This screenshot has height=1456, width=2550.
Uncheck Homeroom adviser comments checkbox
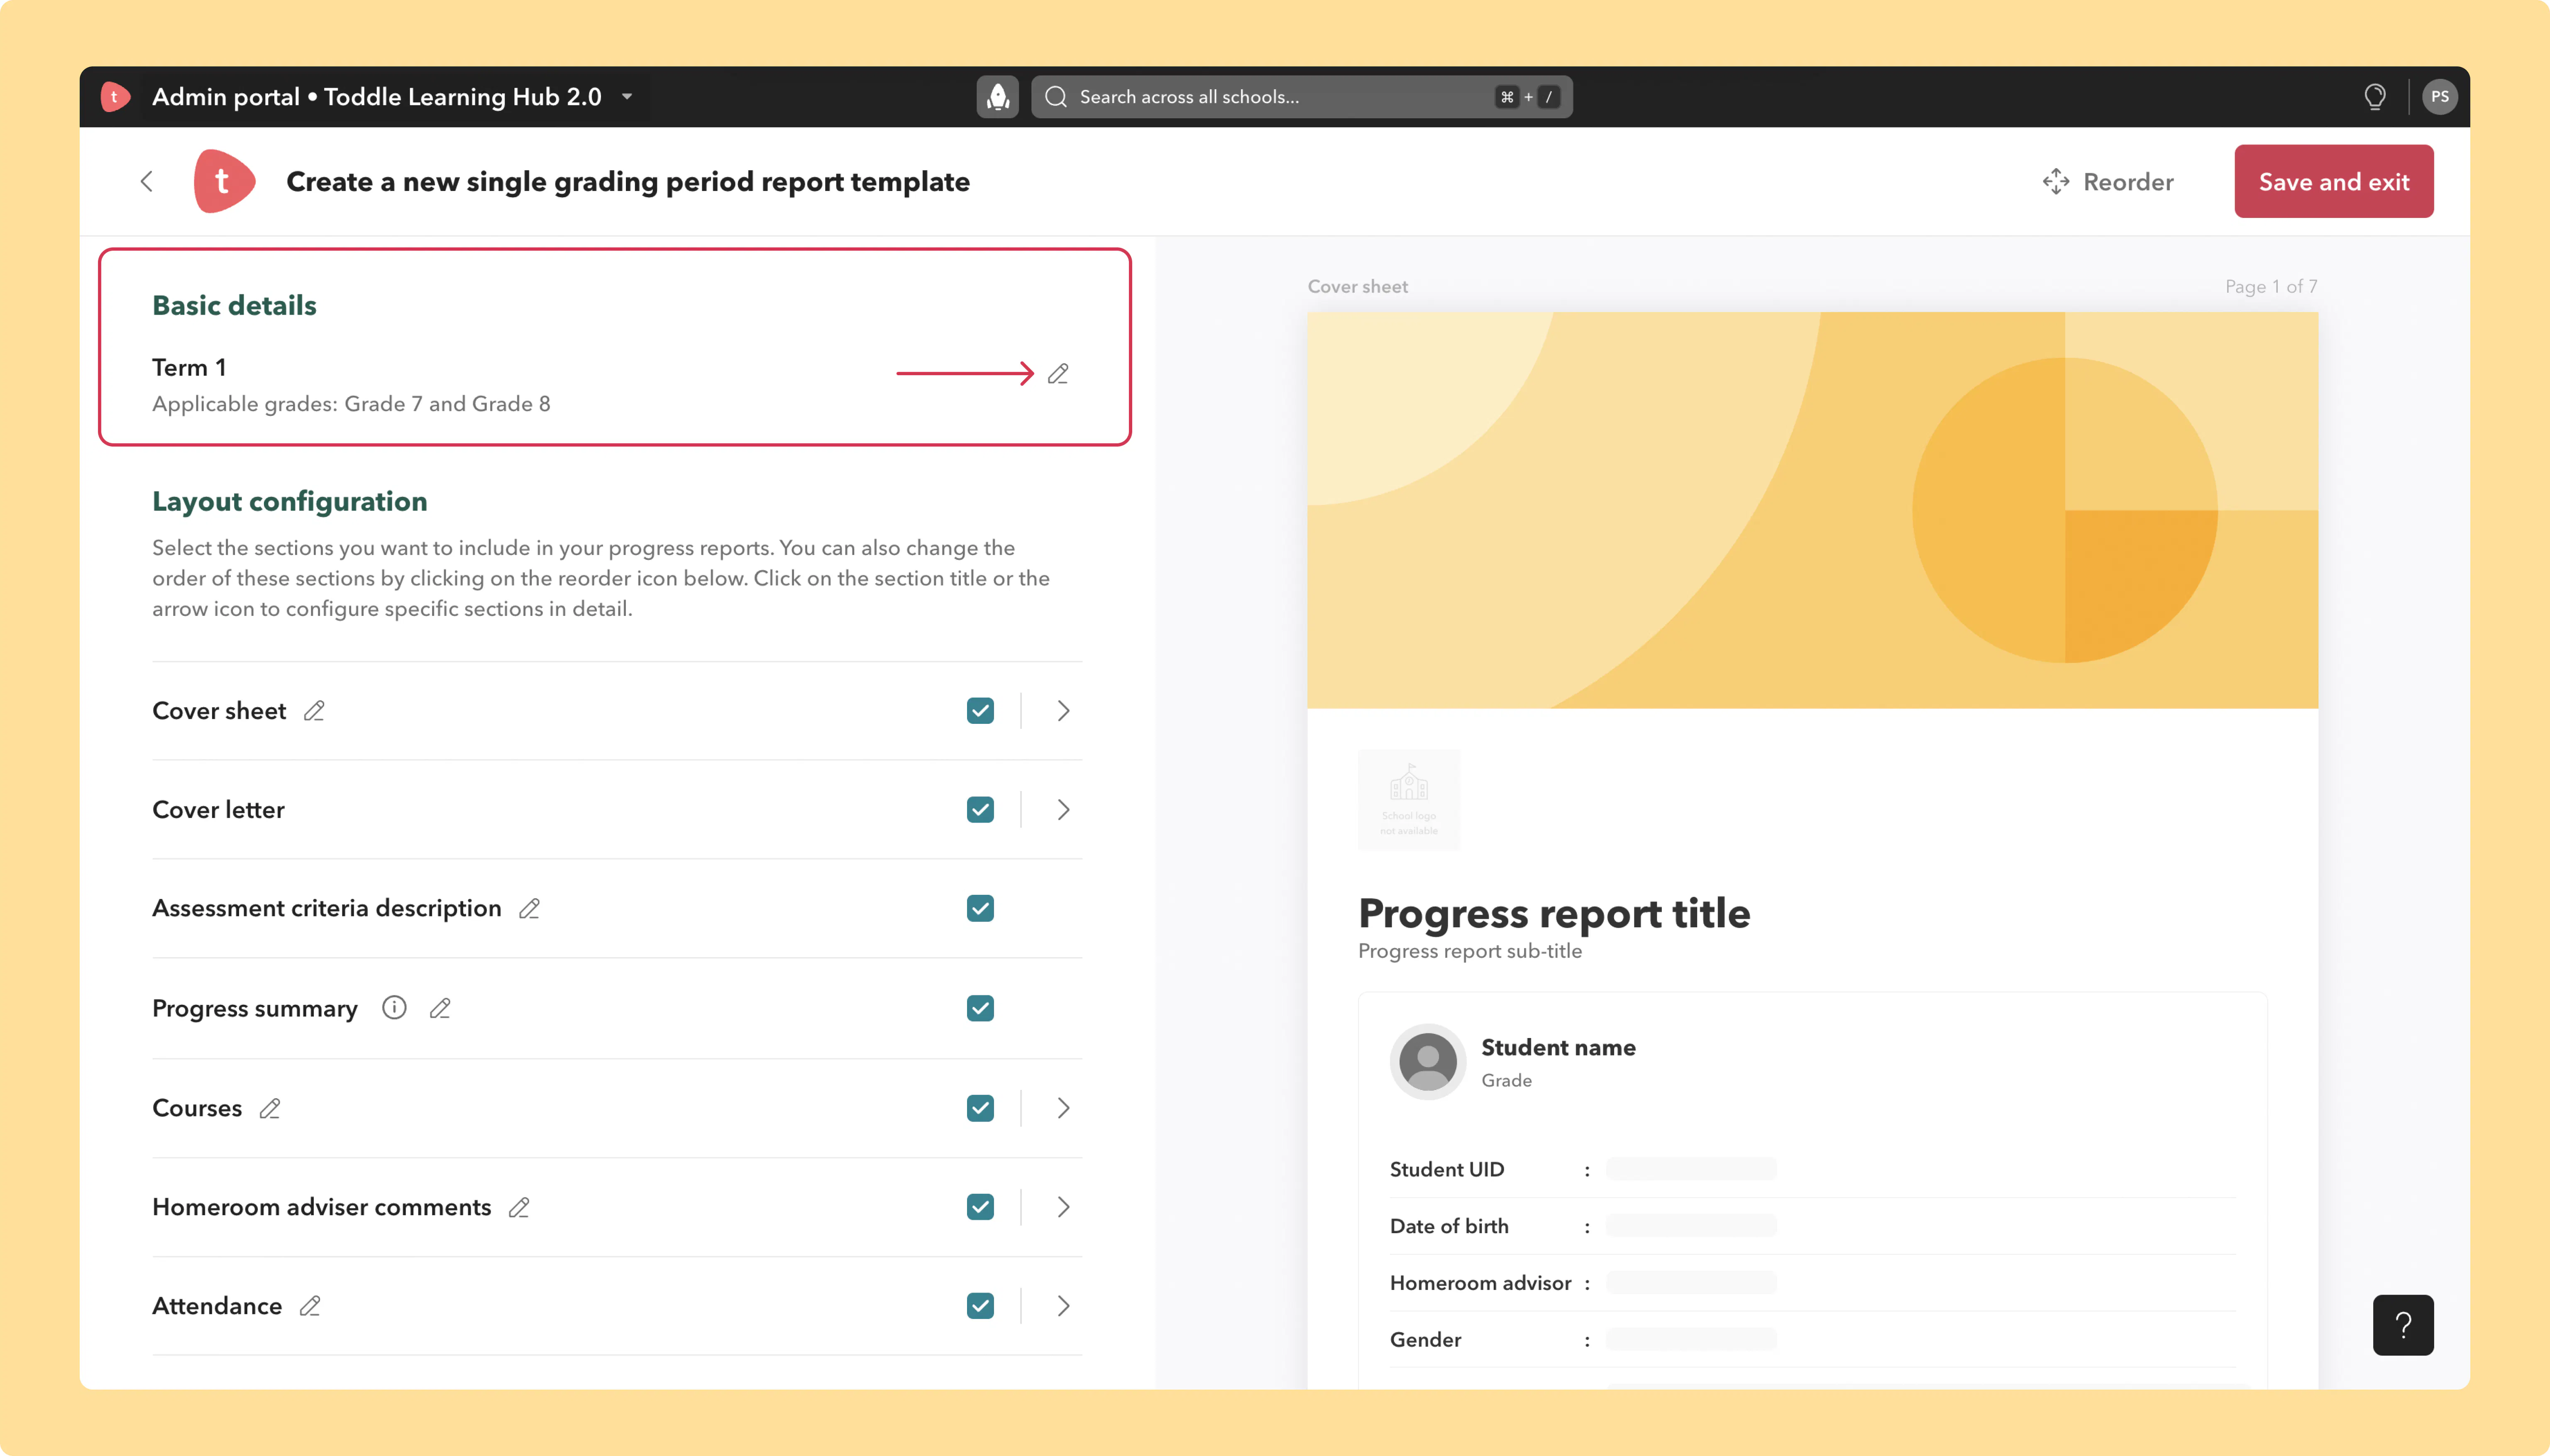(x=980, y=1207)
